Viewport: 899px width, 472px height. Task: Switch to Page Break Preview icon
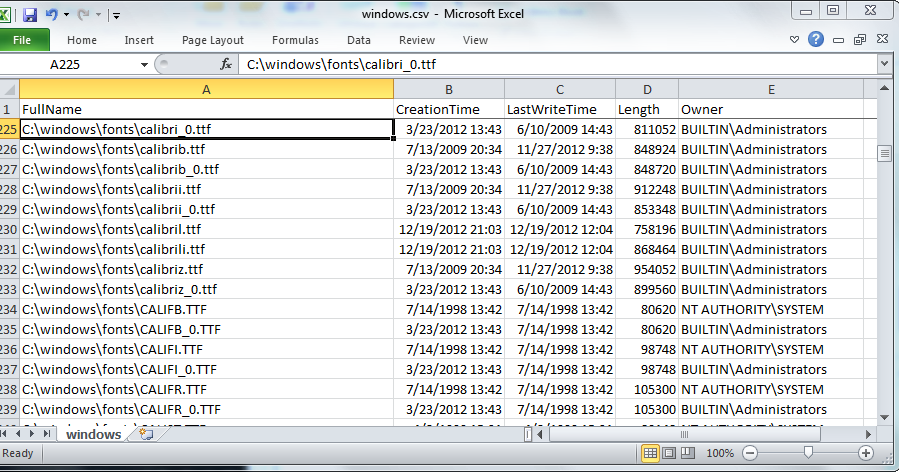coord(688,453)
